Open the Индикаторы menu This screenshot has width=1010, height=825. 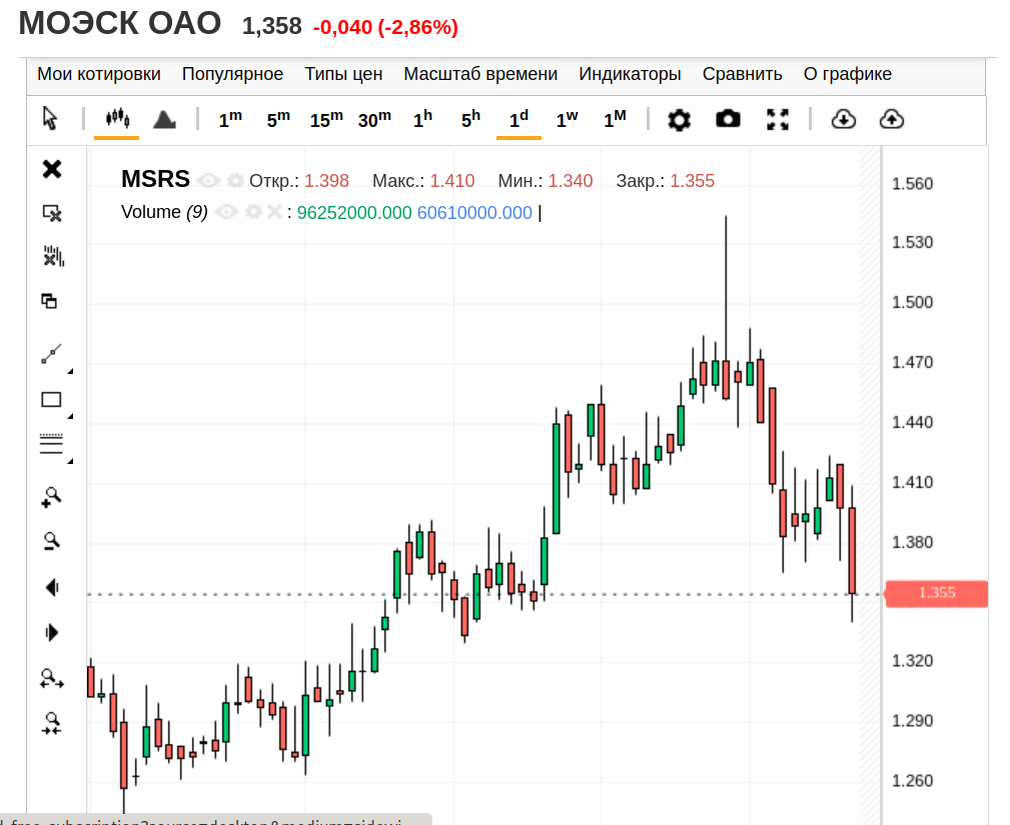(630, 74)
